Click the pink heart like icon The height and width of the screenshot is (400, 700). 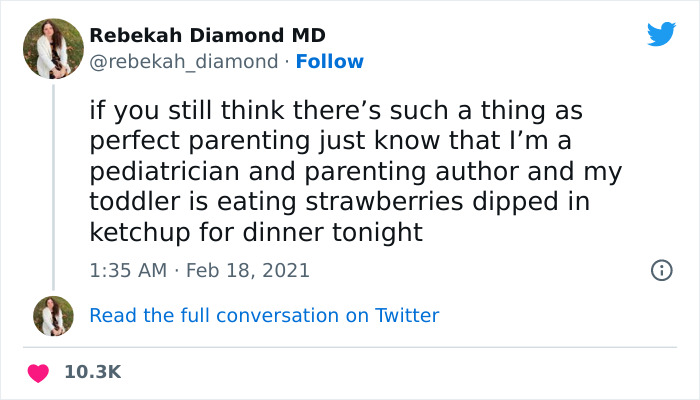click(x=38, y=373)
